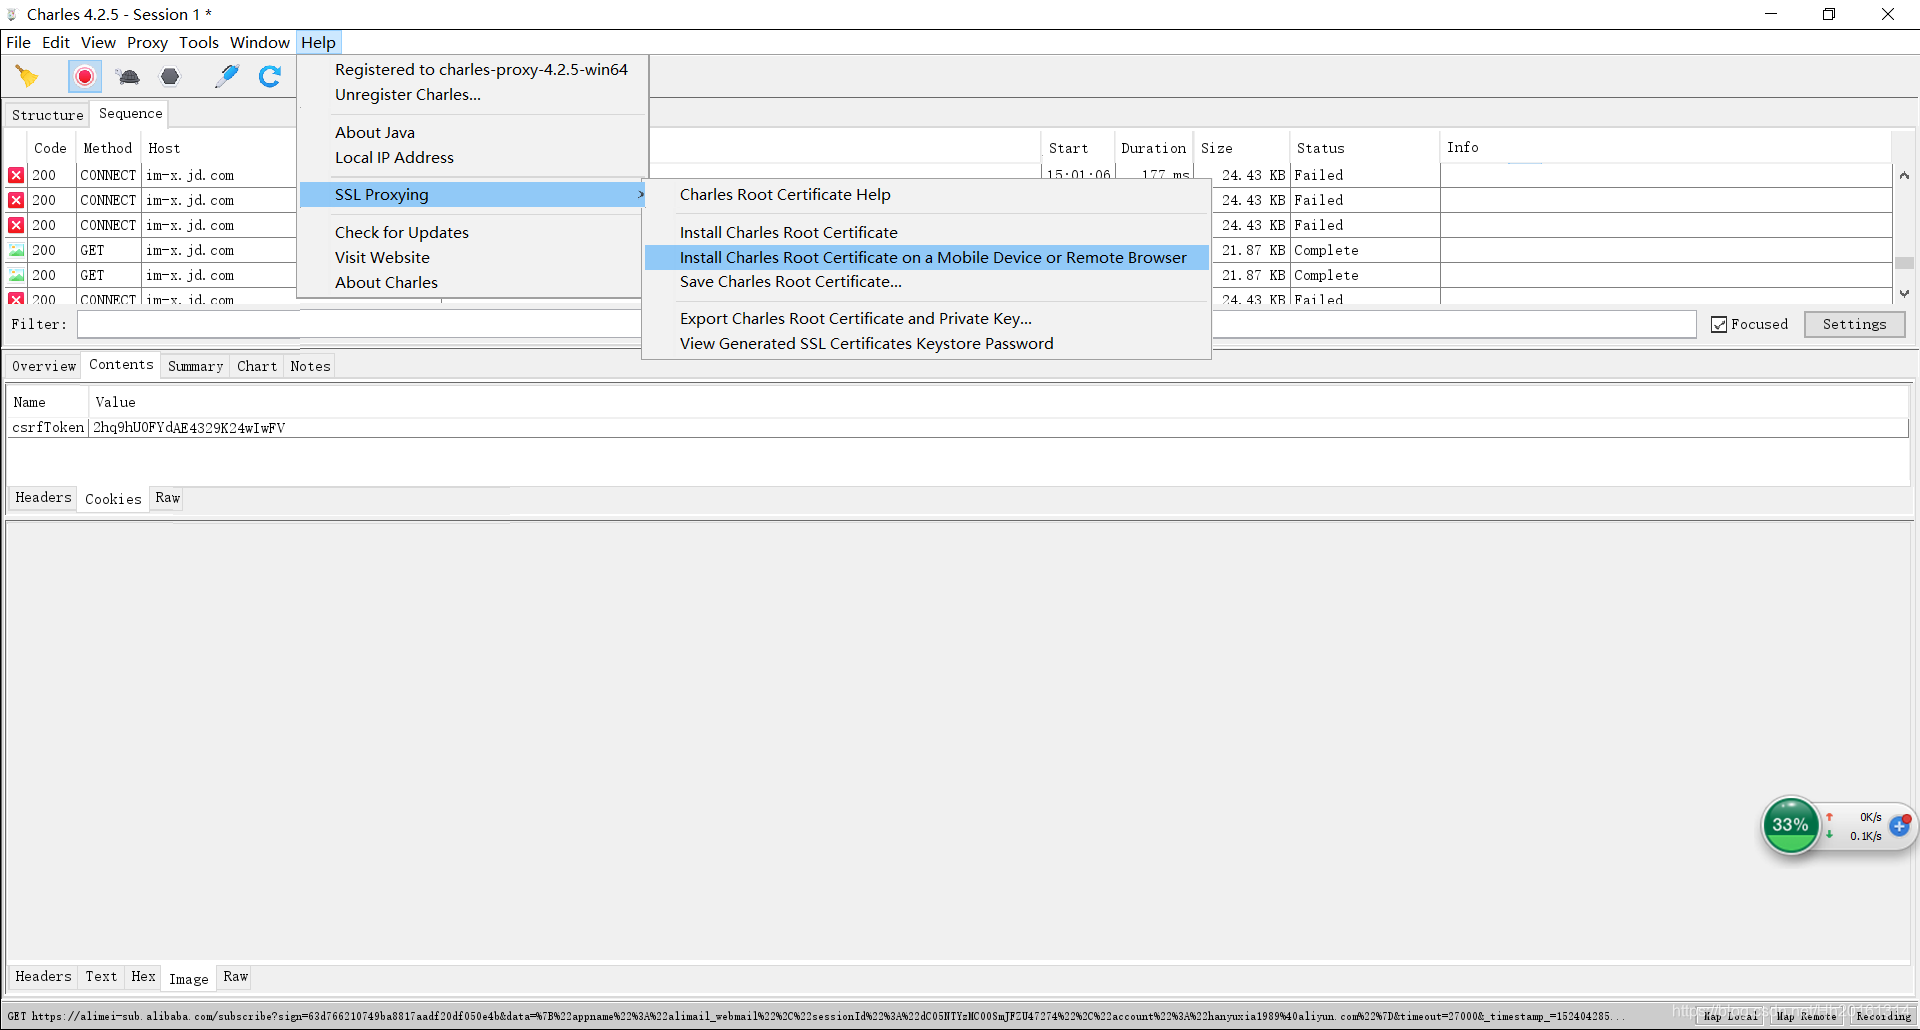Switch to the Overview tab

coord(43,366)
